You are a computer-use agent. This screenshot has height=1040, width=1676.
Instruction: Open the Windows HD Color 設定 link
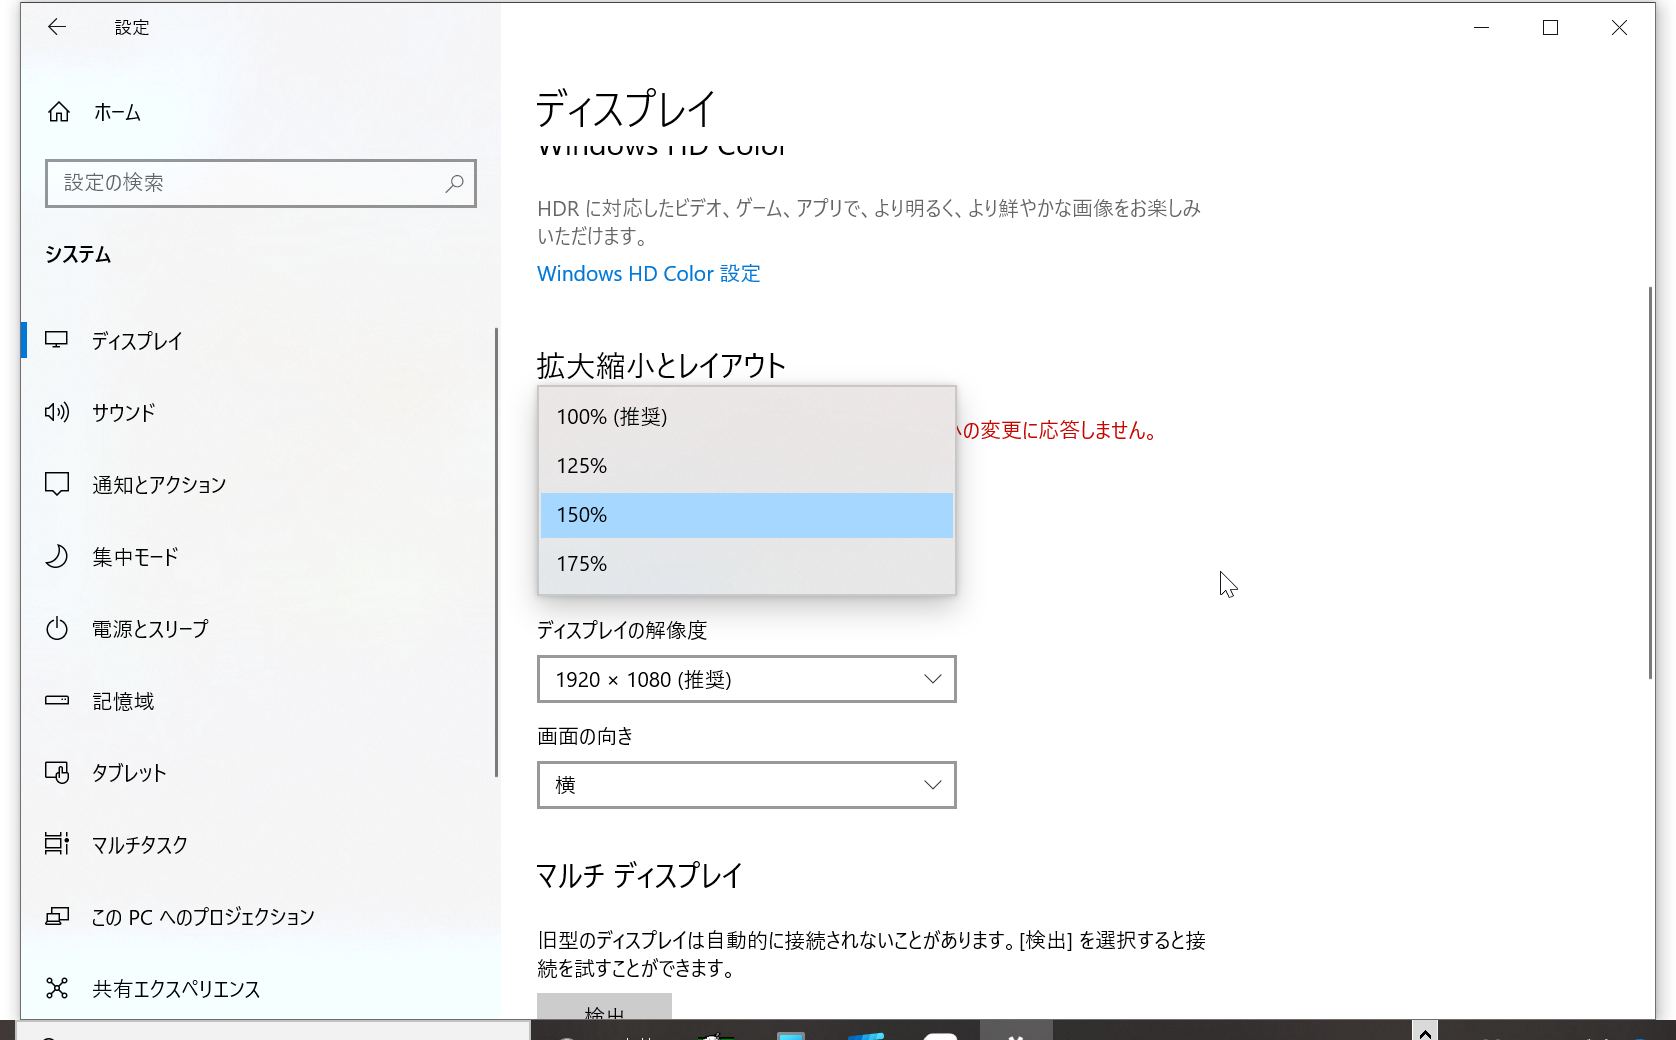coord(649,274)
